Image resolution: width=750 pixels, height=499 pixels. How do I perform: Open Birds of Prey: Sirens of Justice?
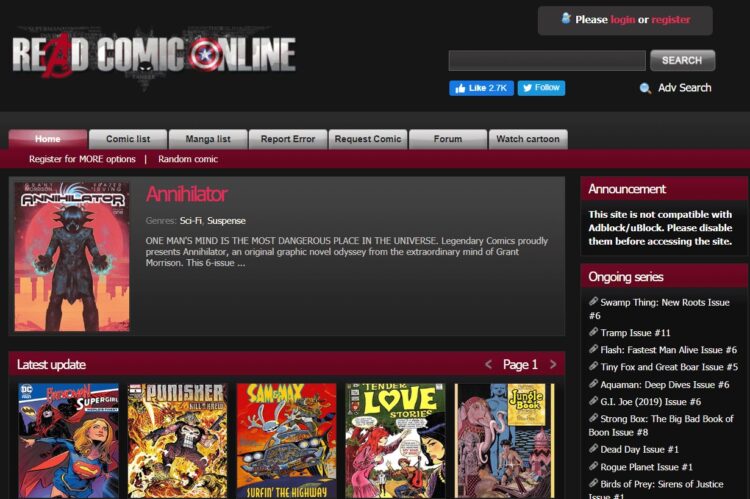[x=656, y=489]
